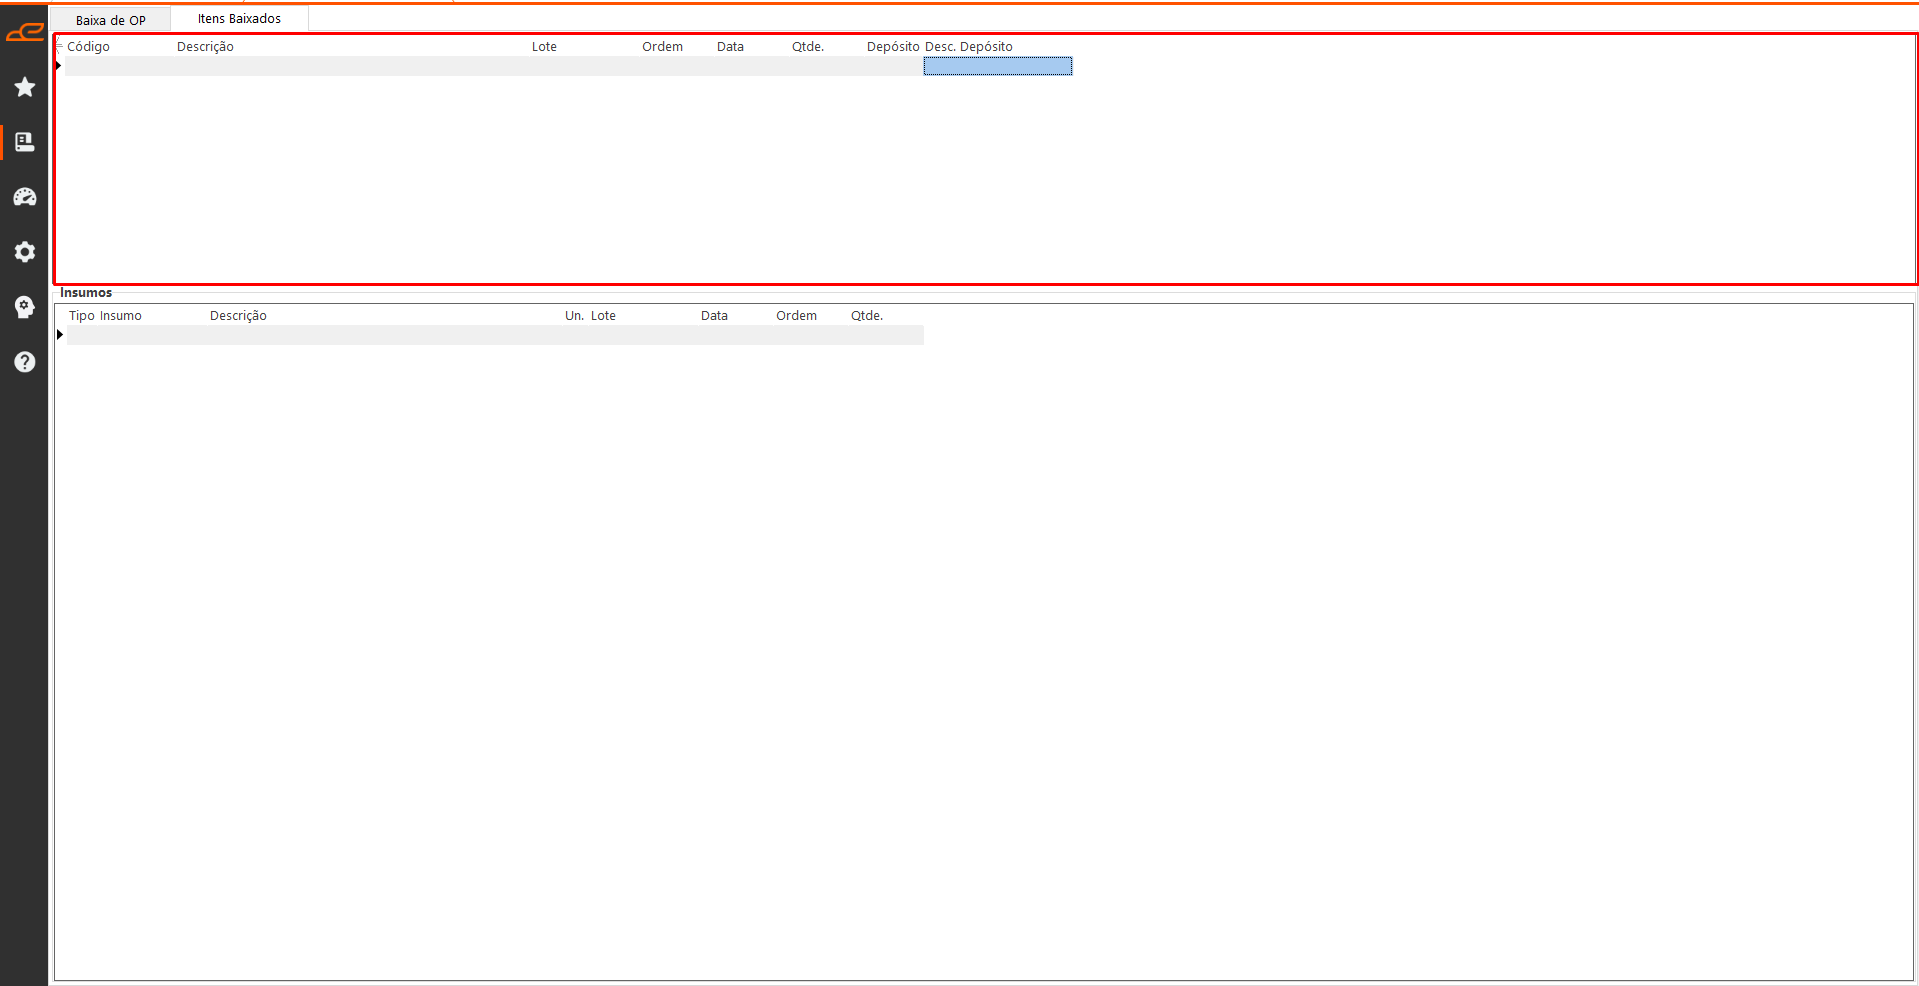Open the dashboard gauge icon

tap(25, 197)
